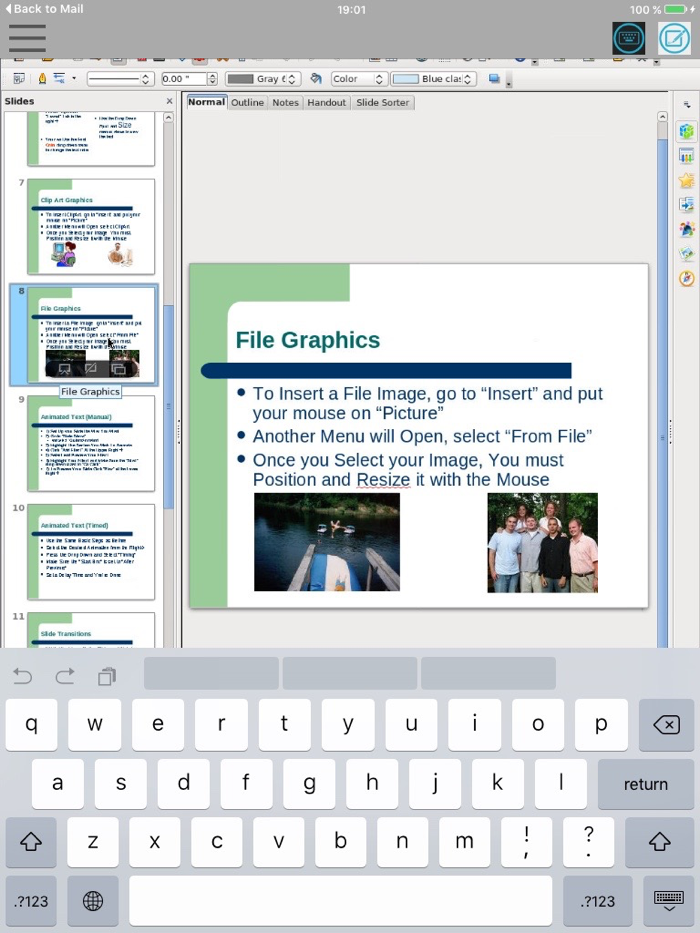Open Styles and Formatting sidebar icon
700x933 pixels.
686,229
